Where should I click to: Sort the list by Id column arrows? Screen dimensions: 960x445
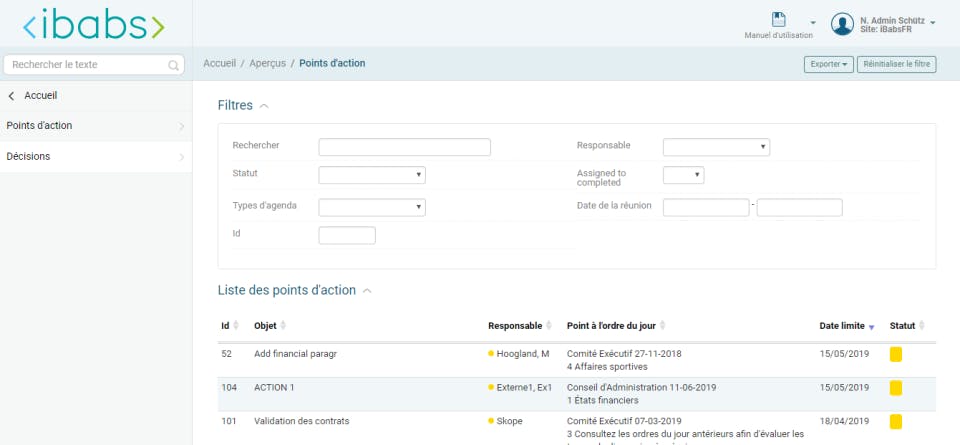coord(236,326)
